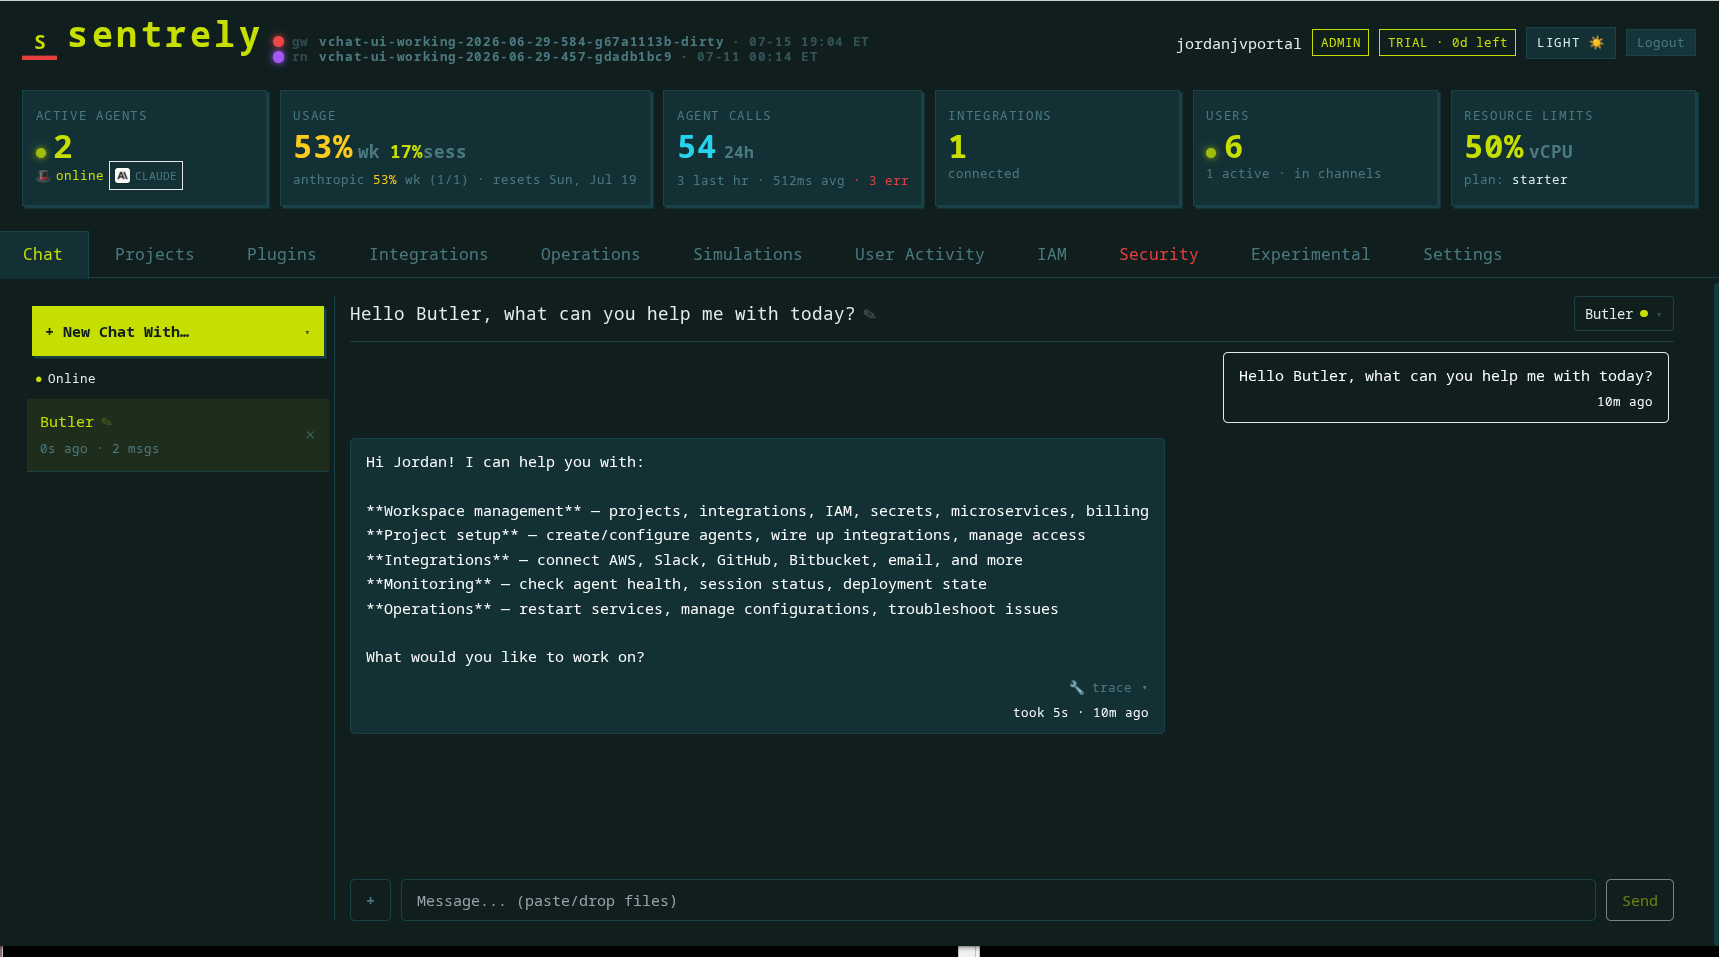Click the sentrely 's' logo icon
Screen dimensions: 1719x957
(40, 42)
